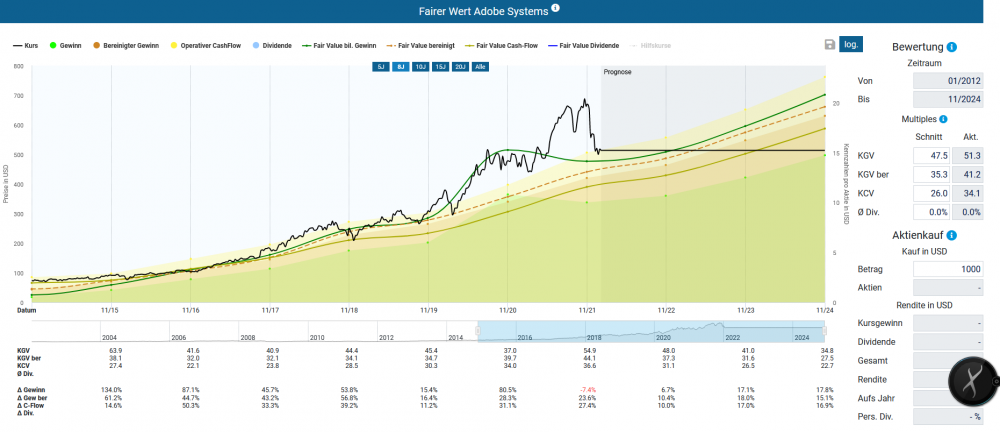Toggle Fair Value bil. Gewinn legend entry
This screenshot has height=432, width=1000.
340,46
